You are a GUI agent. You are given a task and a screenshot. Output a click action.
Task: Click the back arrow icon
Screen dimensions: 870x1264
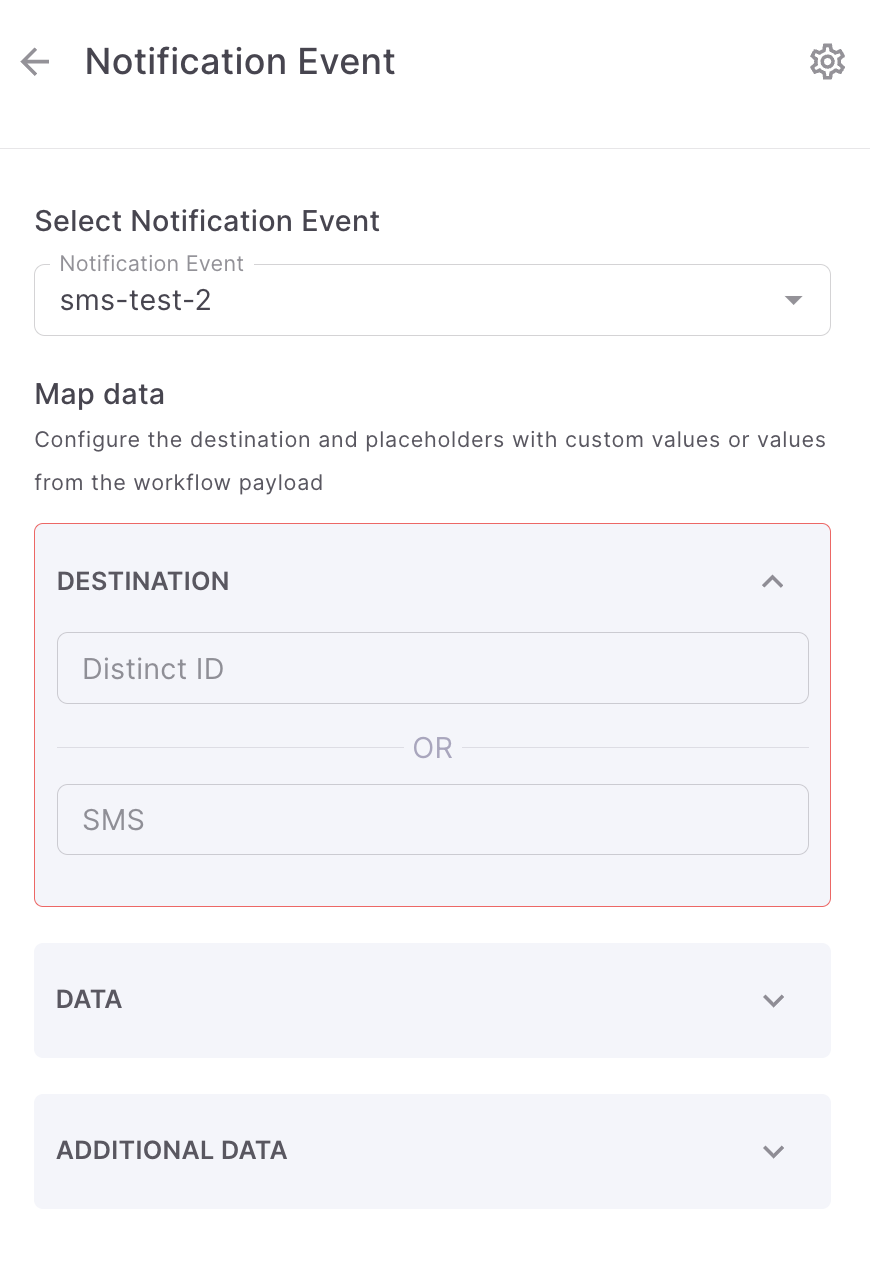35,62
